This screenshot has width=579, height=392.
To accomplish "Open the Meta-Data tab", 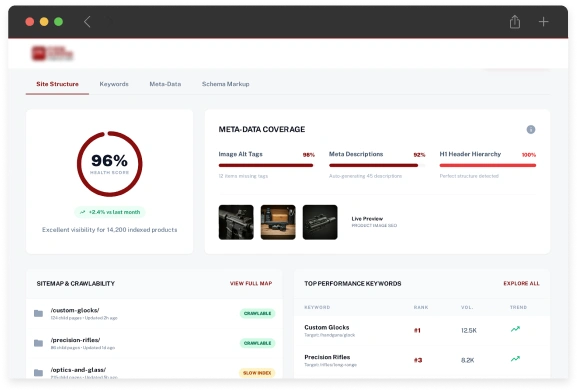I will tap(165, 84).
